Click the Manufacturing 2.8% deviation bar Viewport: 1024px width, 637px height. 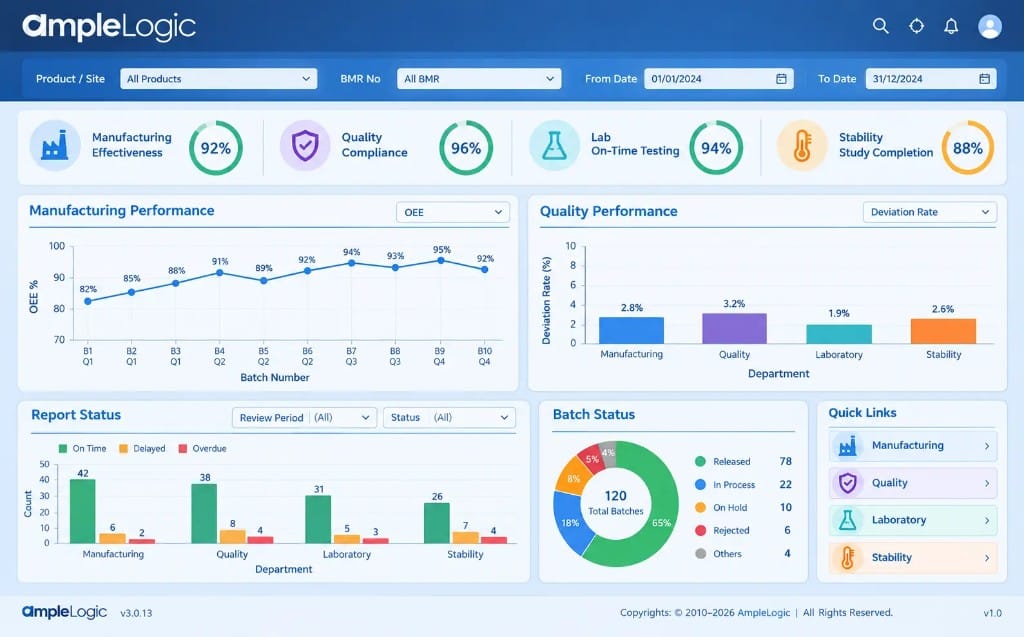tap(631, 330)
